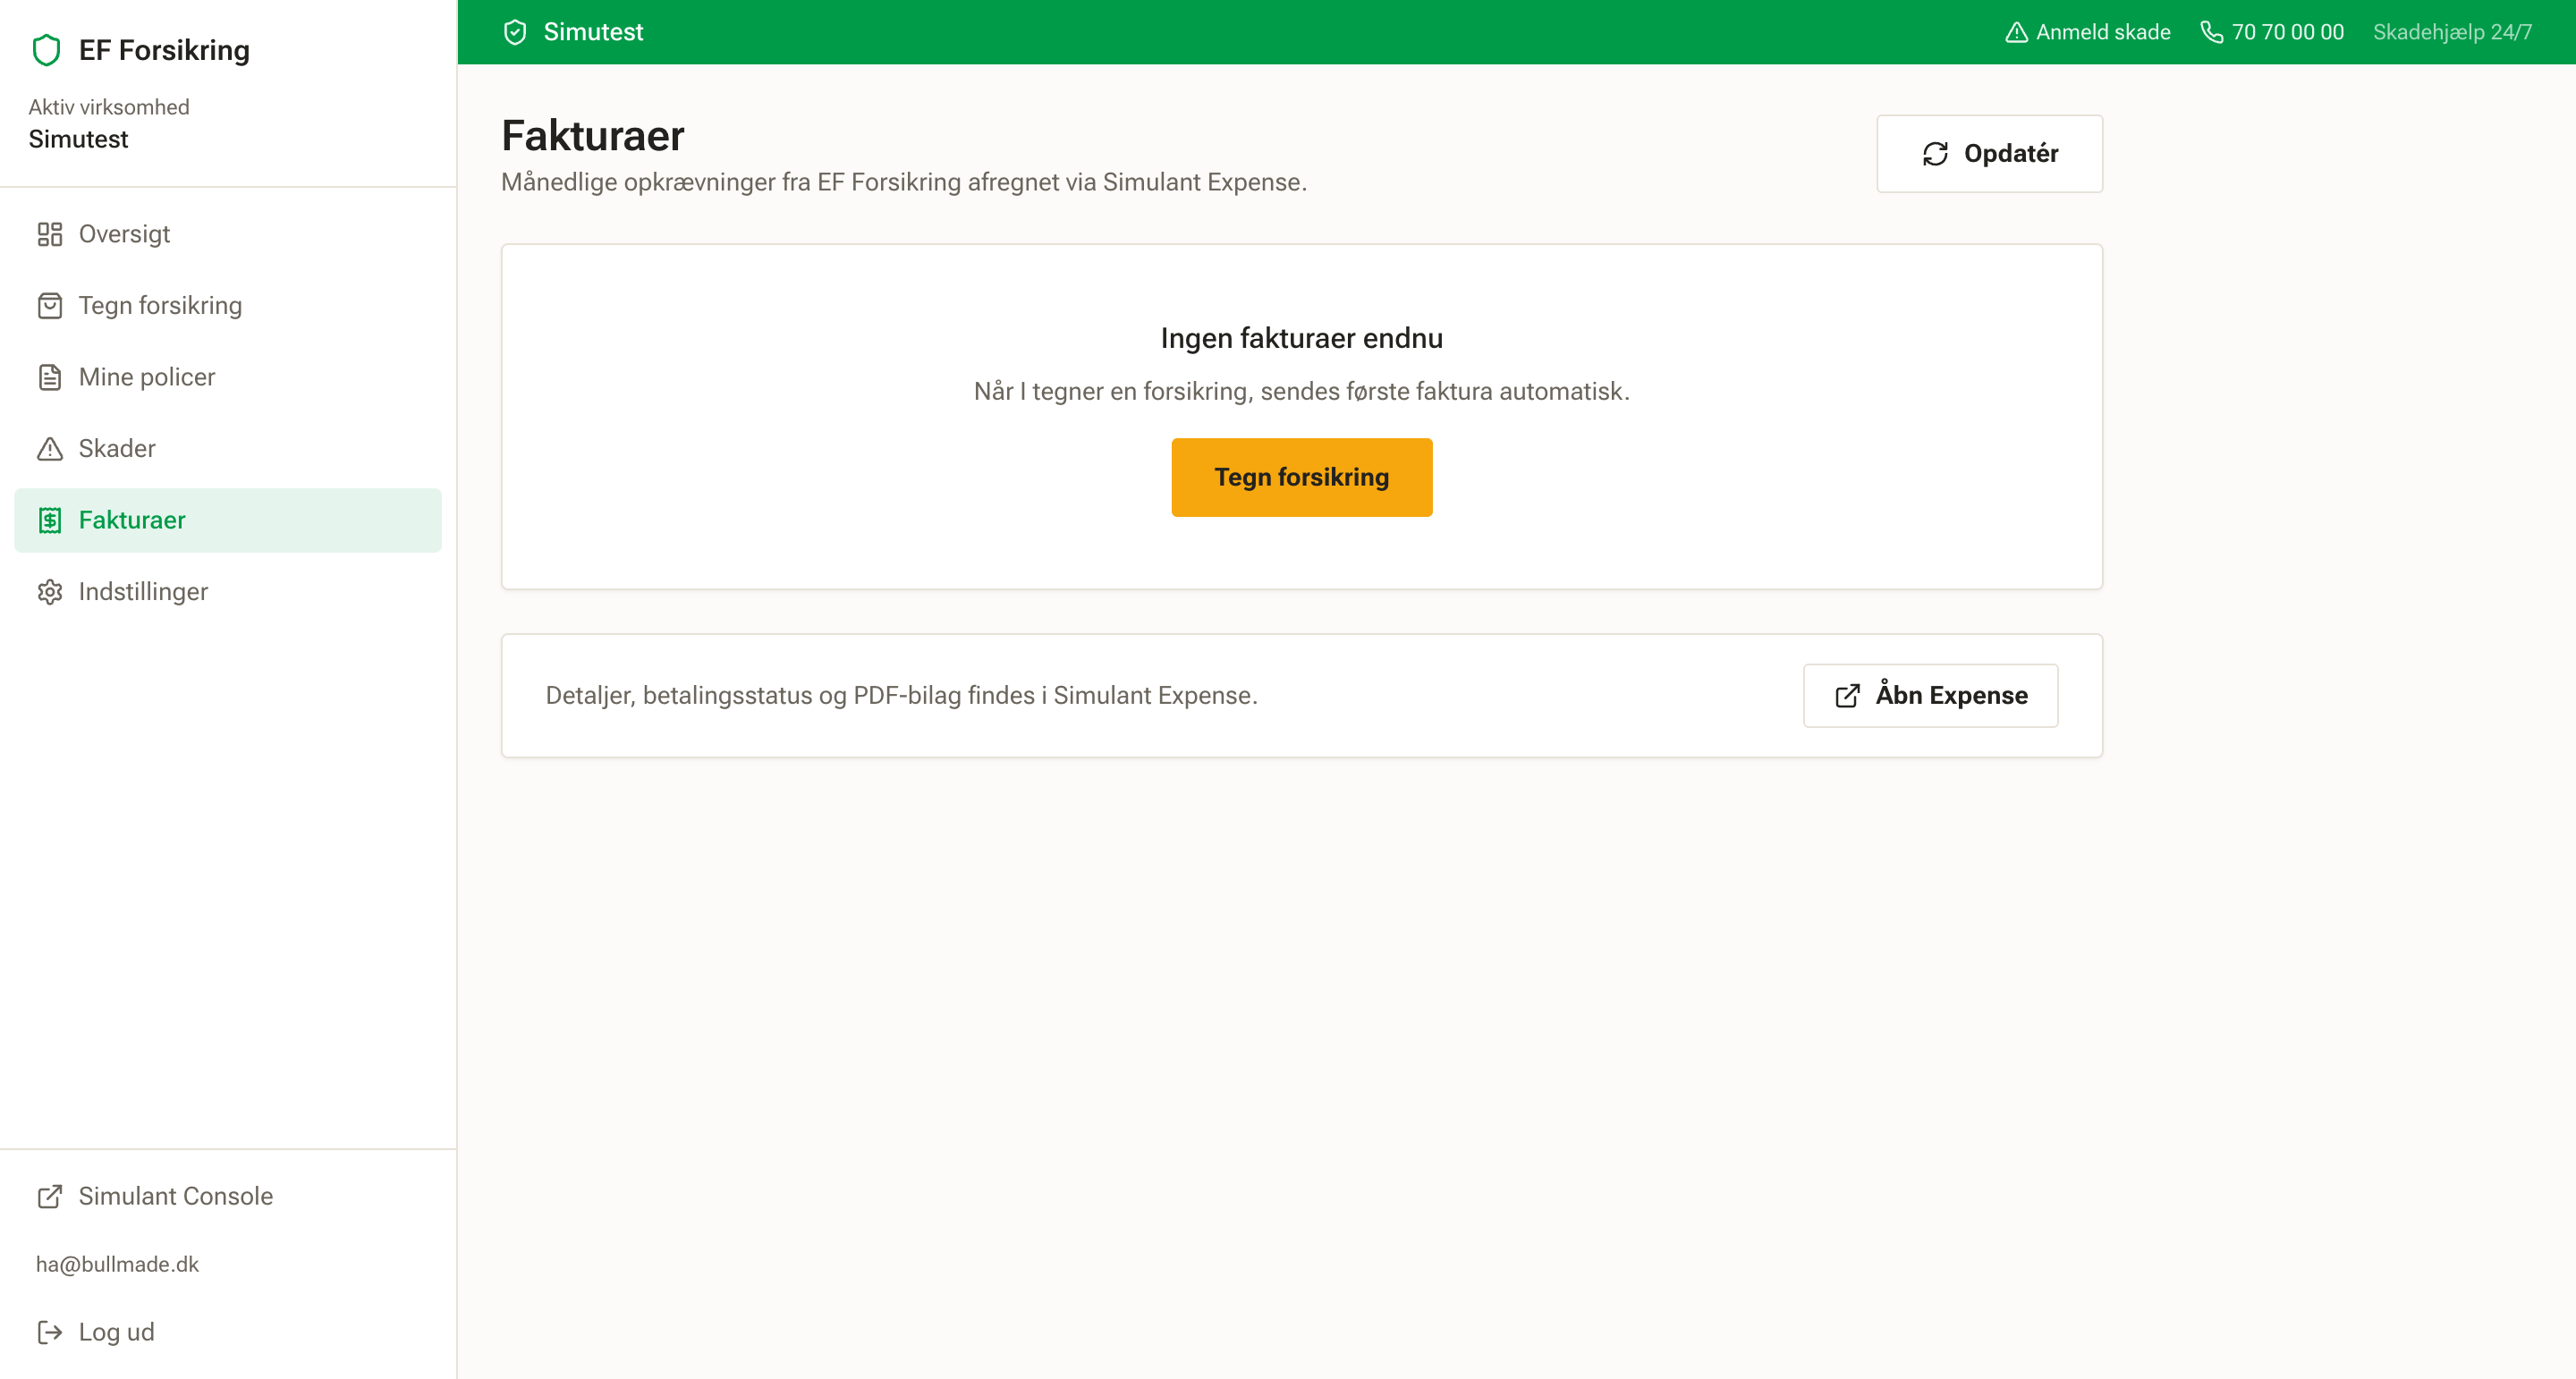Click the Simulant Console external link icon

[50, 1196]
